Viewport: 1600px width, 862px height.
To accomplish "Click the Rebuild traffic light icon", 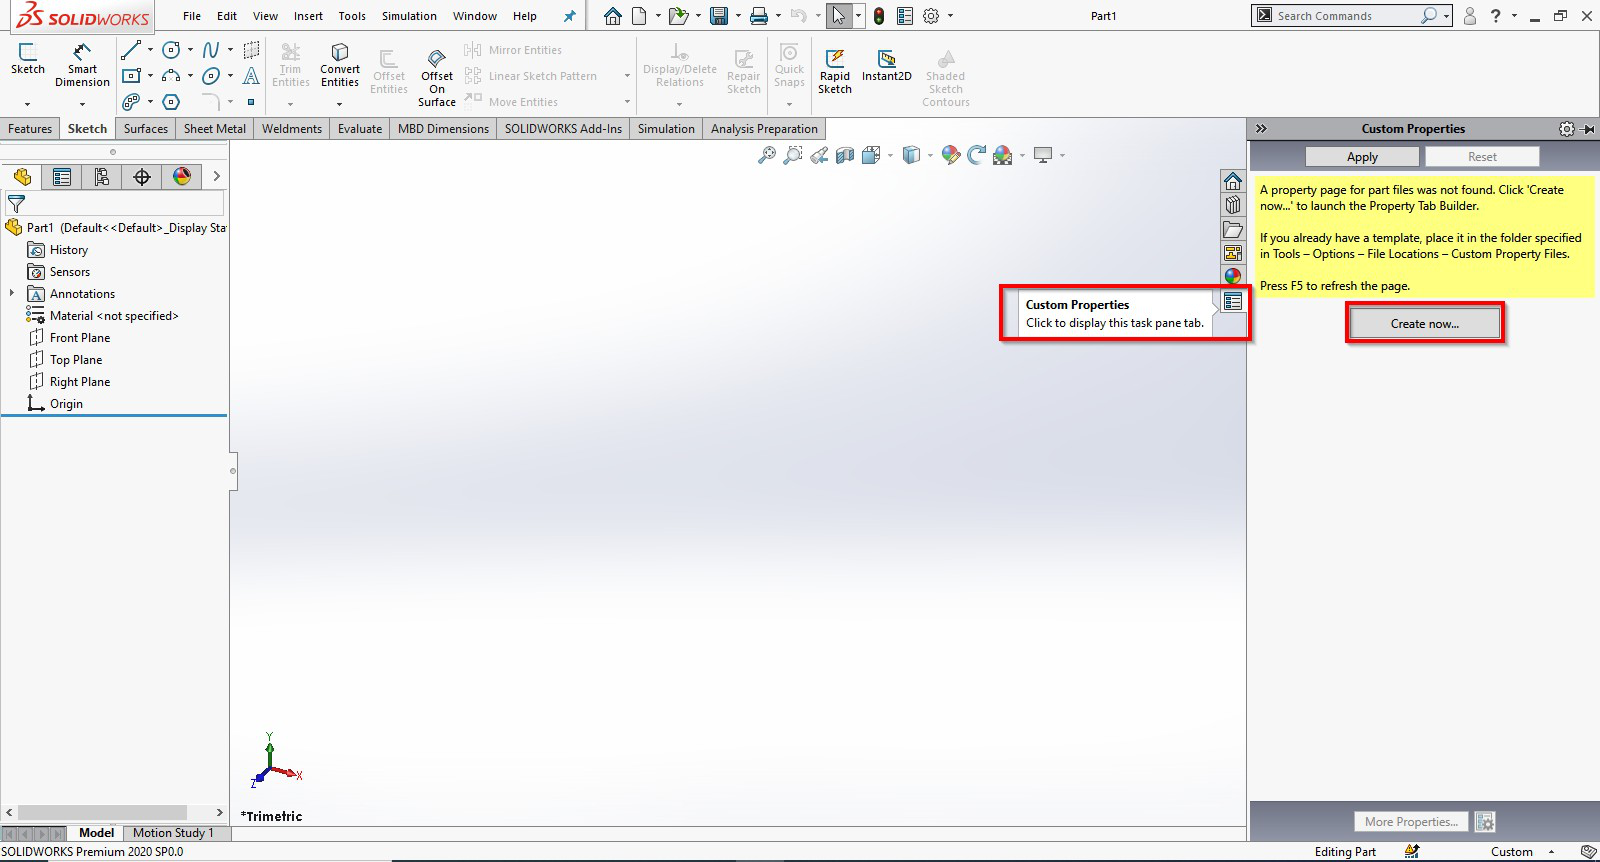I will click(879, 16).
